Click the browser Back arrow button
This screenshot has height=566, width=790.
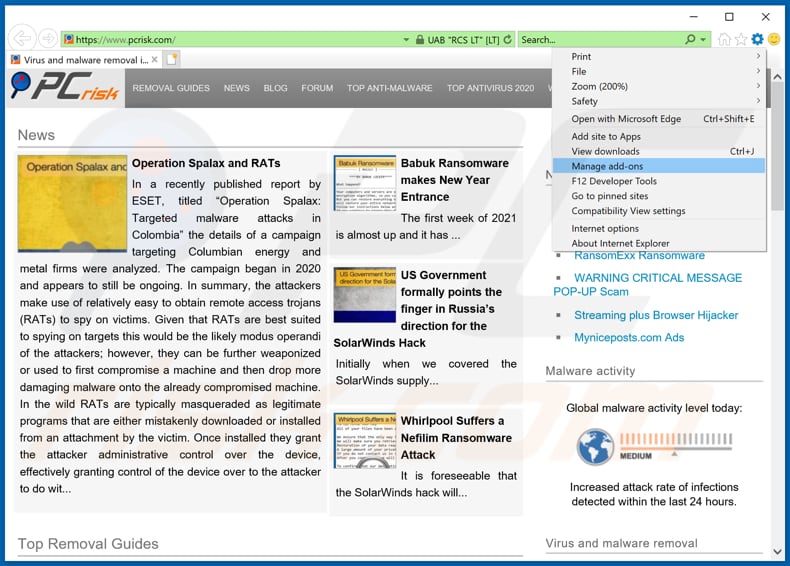pyautogui.click(x=22, y=39)
